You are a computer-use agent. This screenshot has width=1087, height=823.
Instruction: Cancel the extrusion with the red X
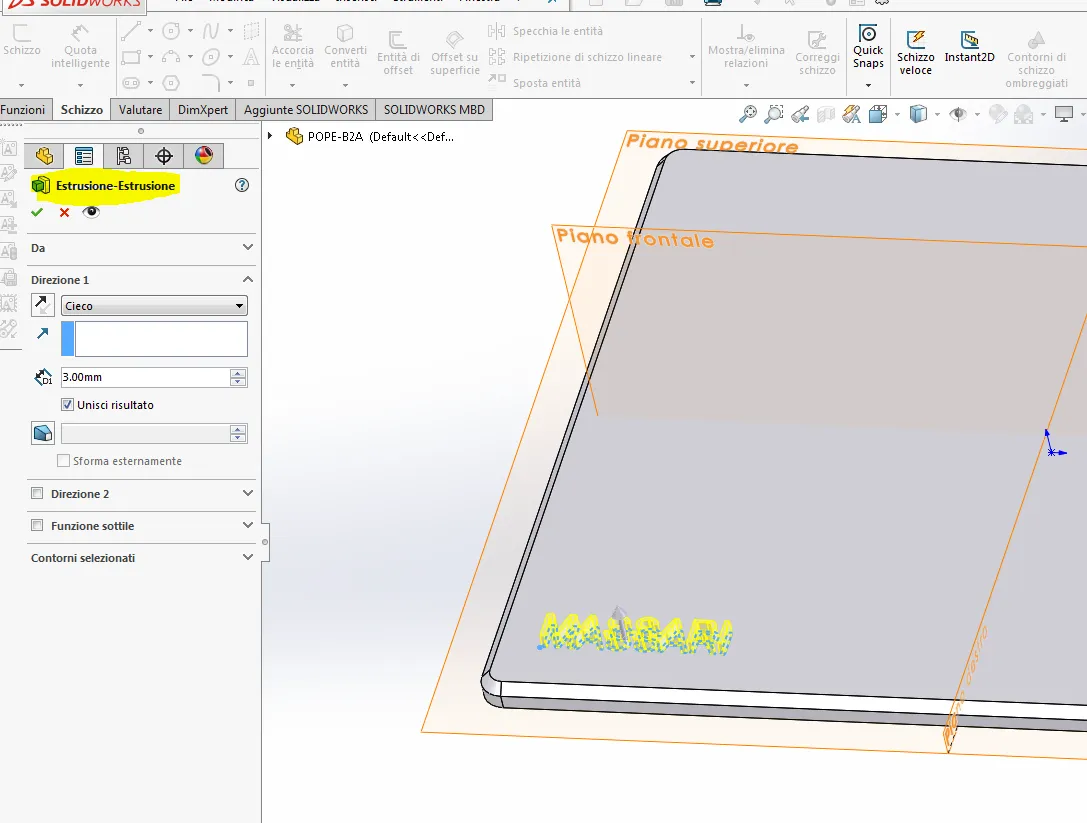point(64,212)
